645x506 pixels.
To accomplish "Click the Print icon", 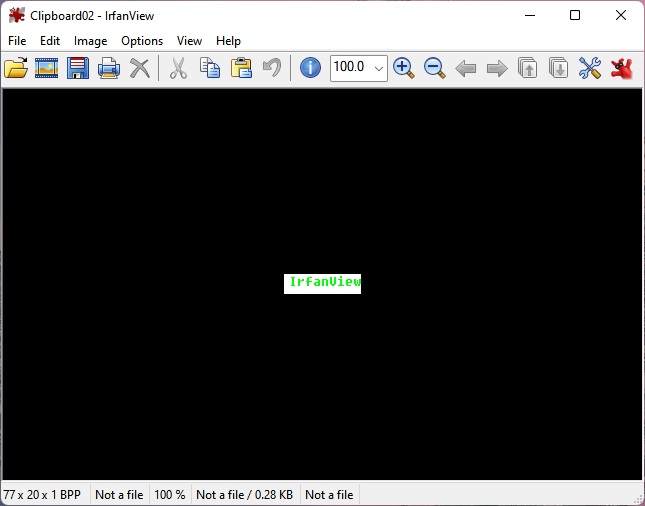I will (109, 68).
